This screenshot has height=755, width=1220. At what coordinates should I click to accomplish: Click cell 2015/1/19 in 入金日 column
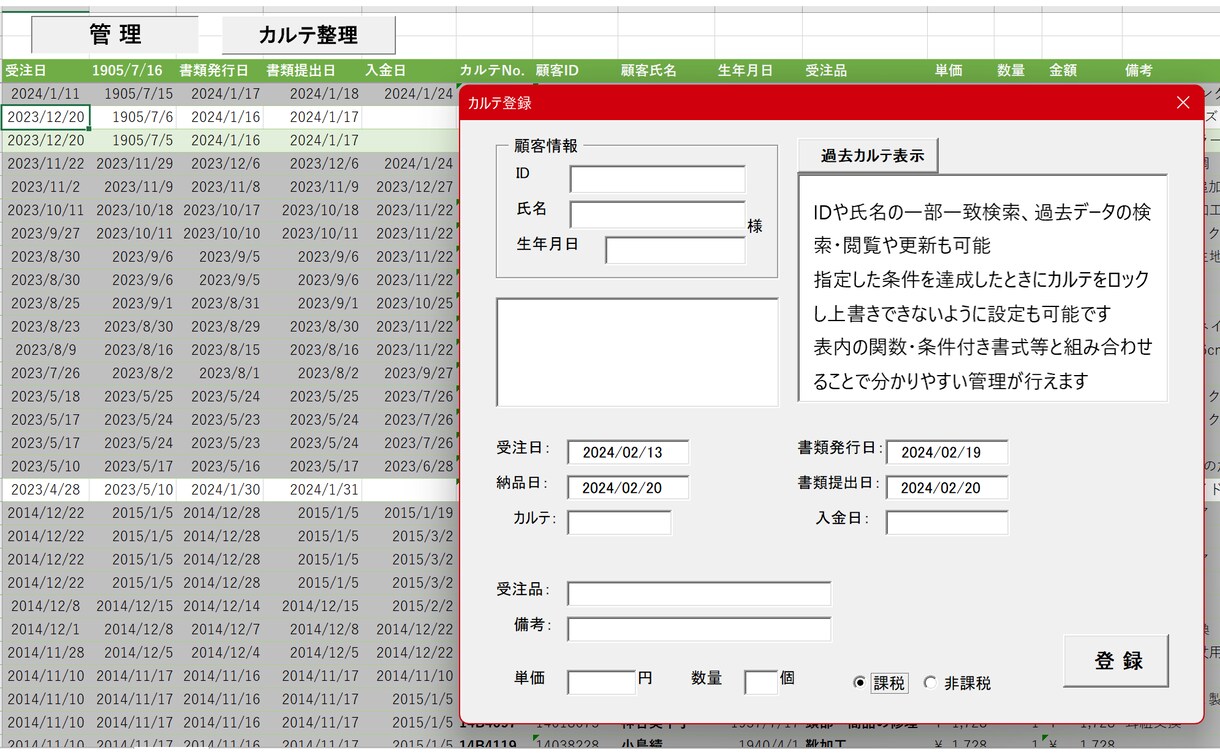tap(409, 513)
